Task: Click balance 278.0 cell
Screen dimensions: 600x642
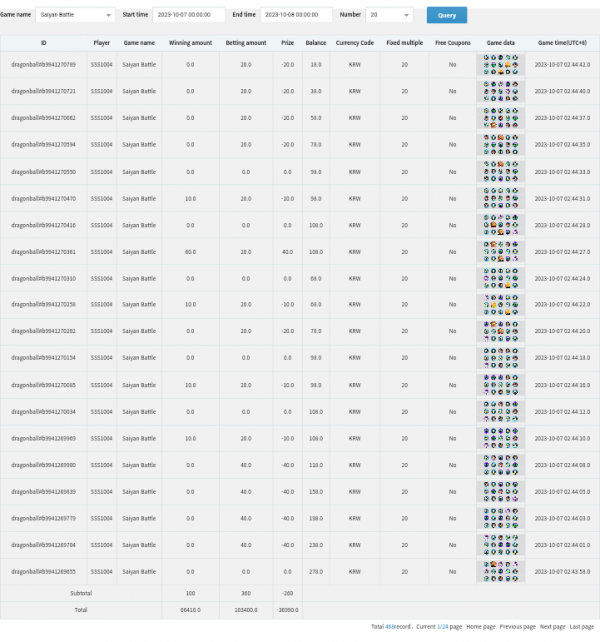Action: pos(316,572)
